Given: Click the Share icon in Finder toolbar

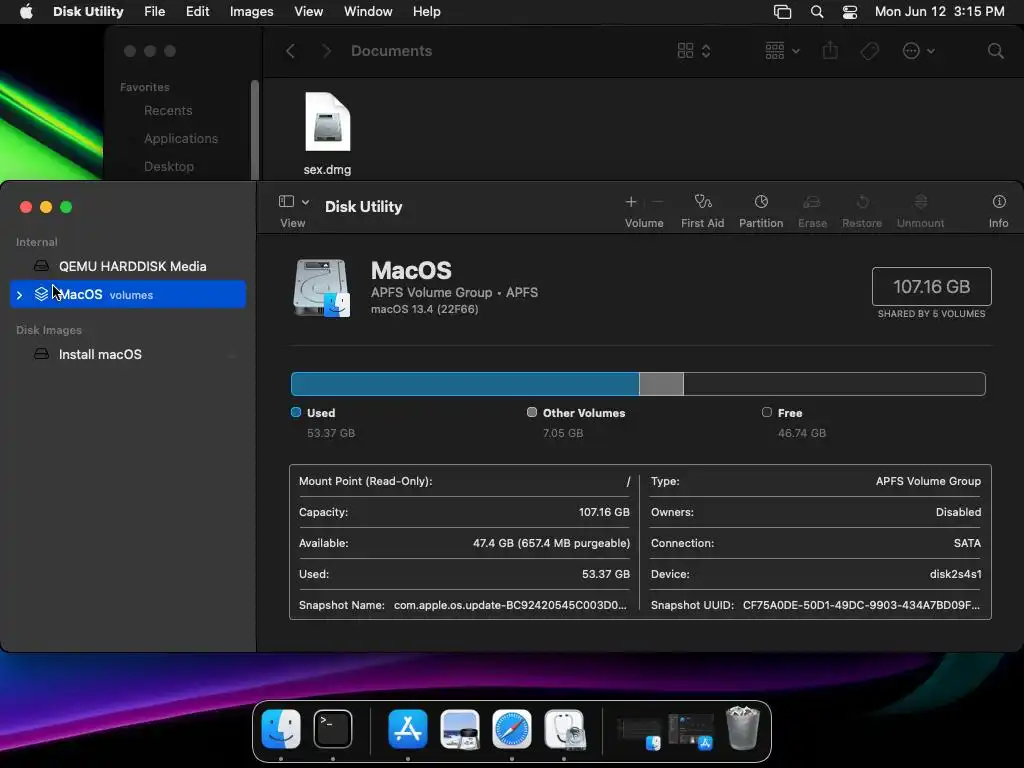Looking at the screenshot, I should (830, 50).
